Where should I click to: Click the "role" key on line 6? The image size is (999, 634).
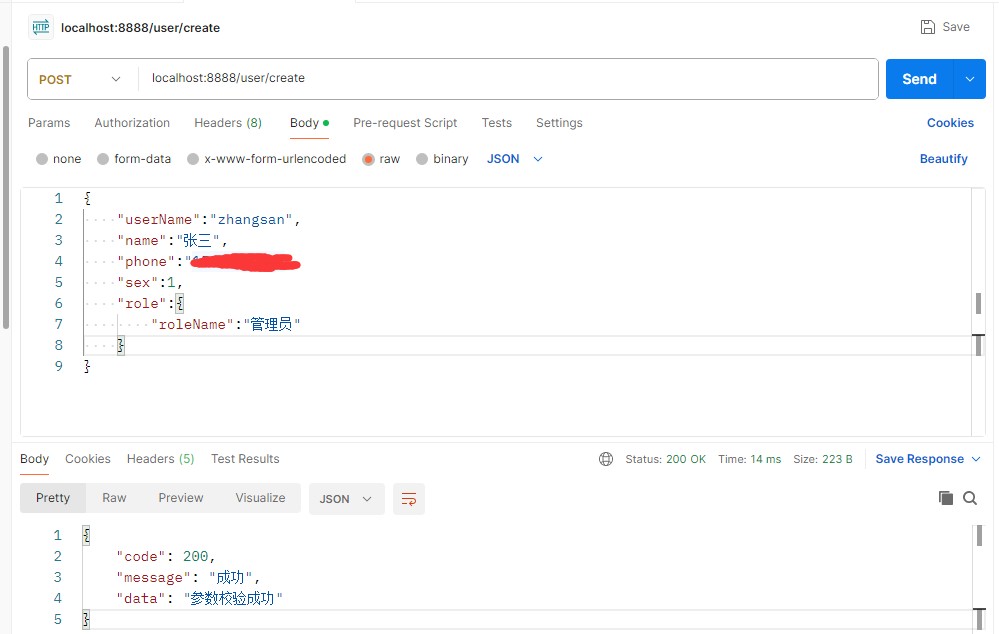tap(142, 303)
